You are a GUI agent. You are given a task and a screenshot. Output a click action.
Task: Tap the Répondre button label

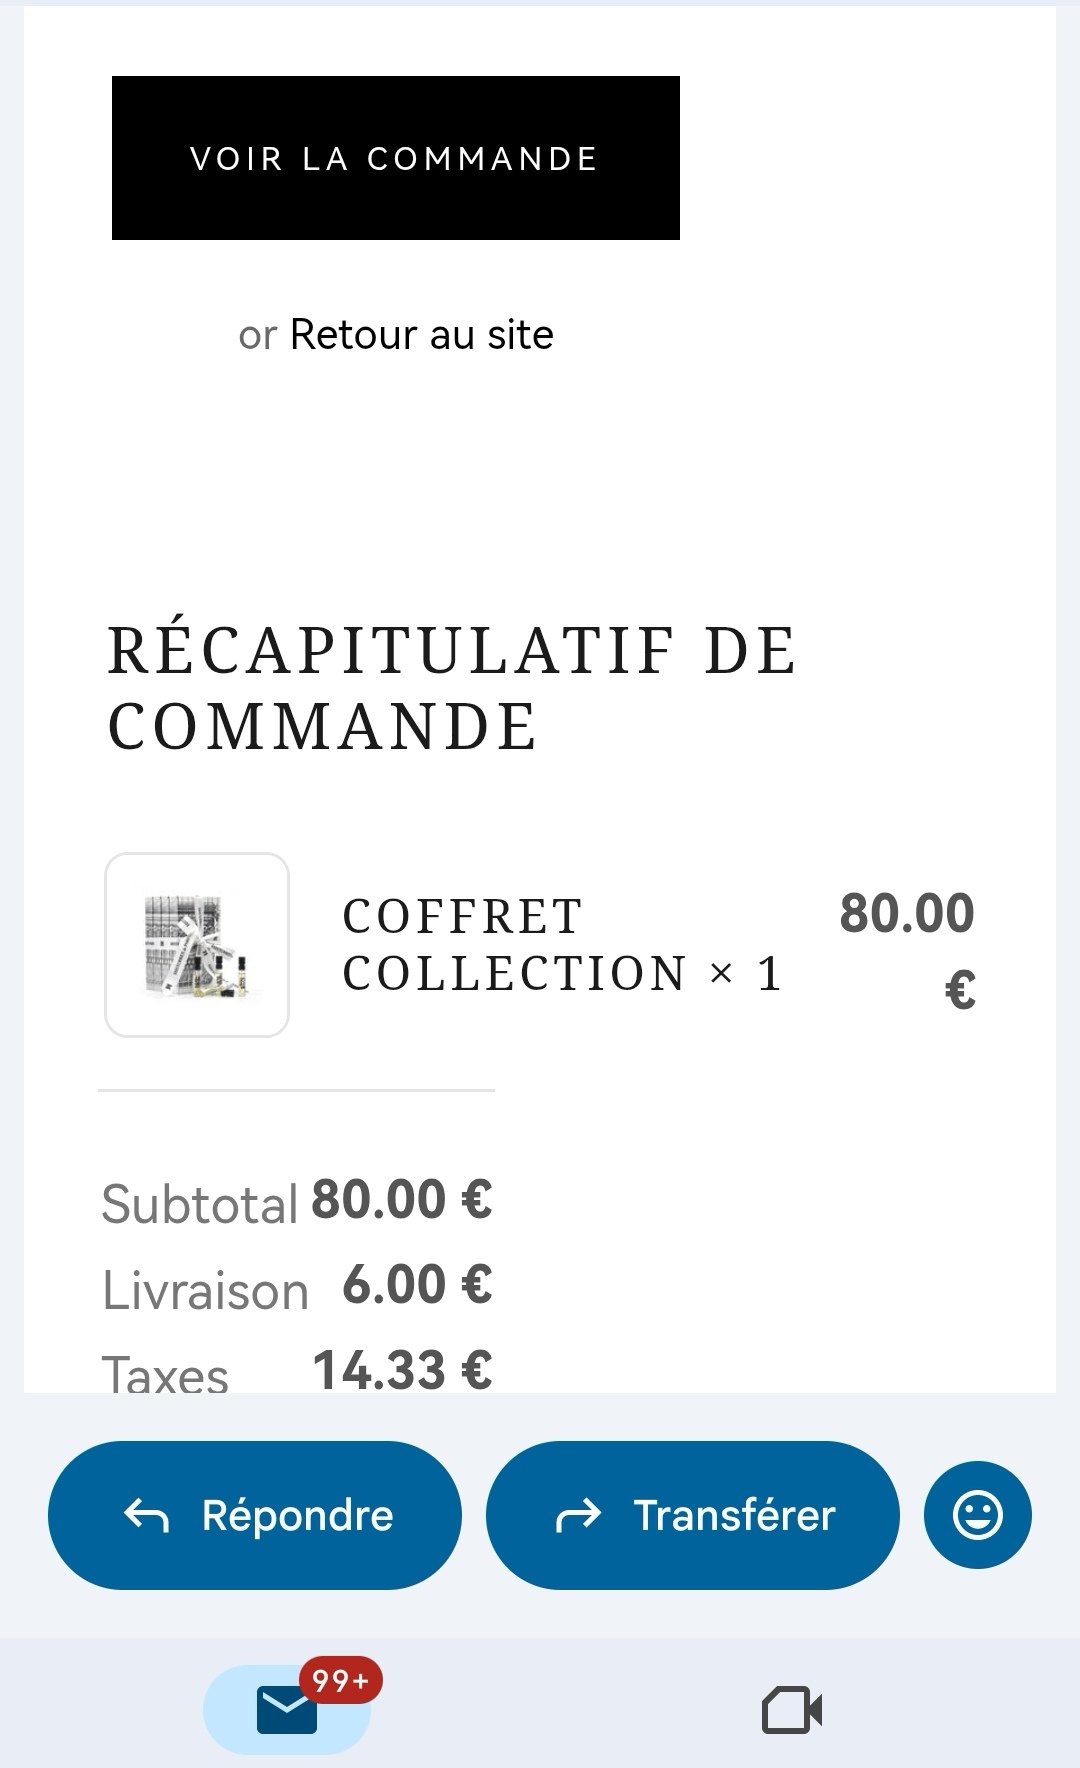click(x=297, y=1516)
